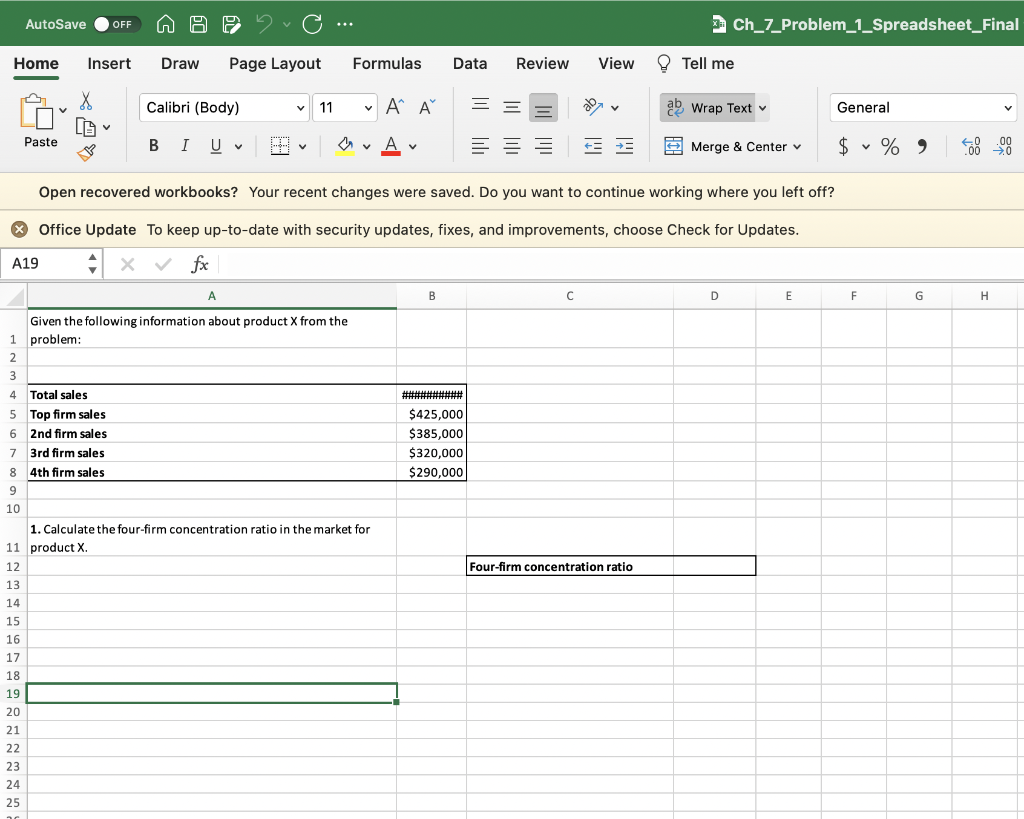
Task: Switch to the Draw tab
Action: 180,63
